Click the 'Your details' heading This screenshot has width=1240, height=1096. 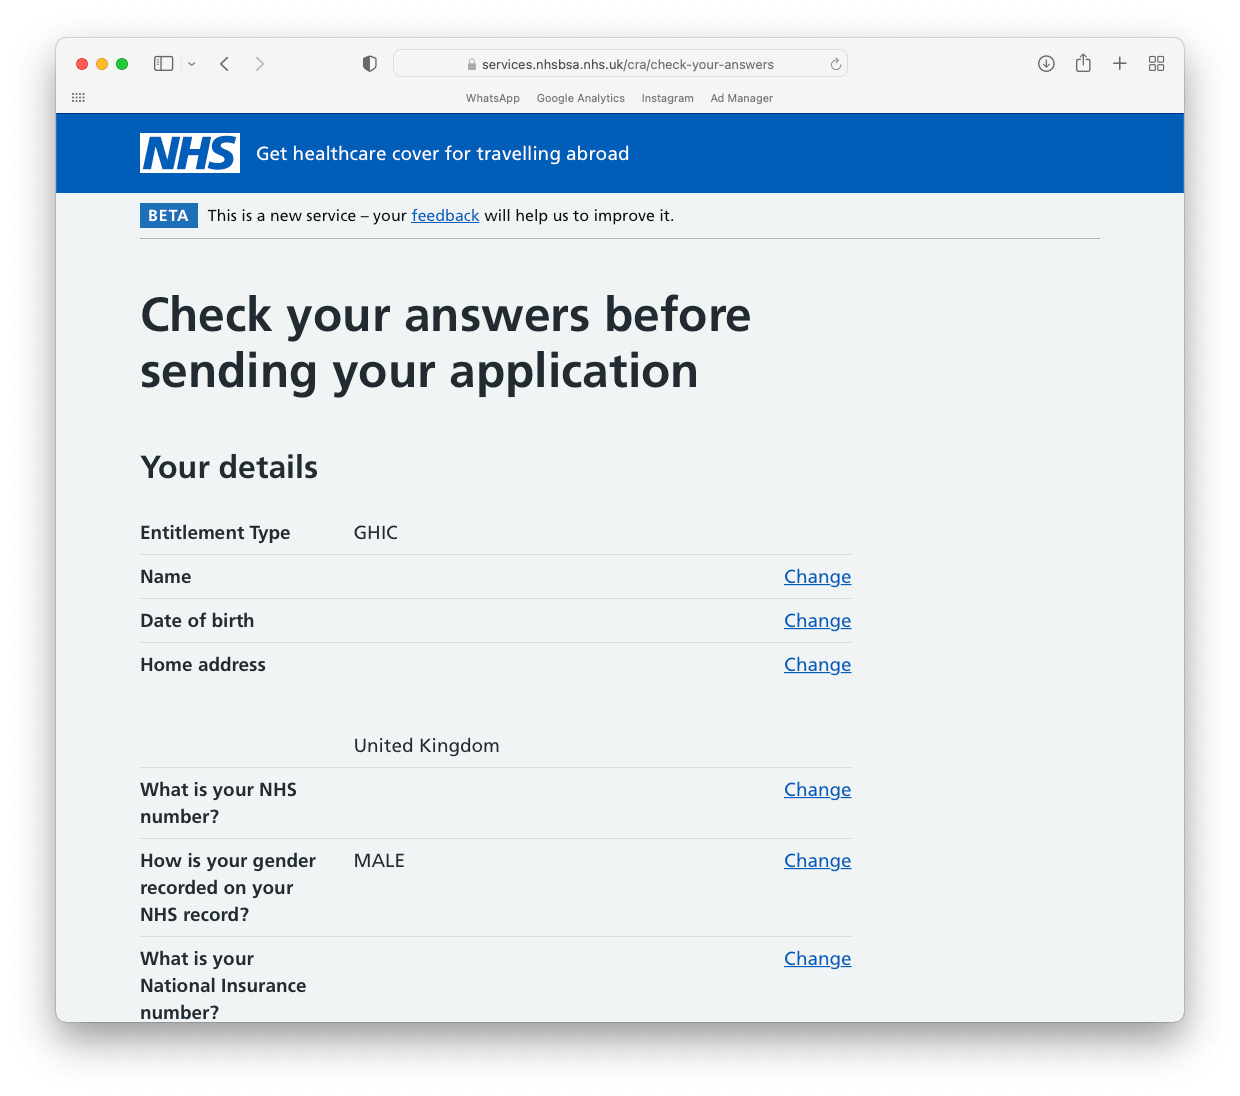229,467
